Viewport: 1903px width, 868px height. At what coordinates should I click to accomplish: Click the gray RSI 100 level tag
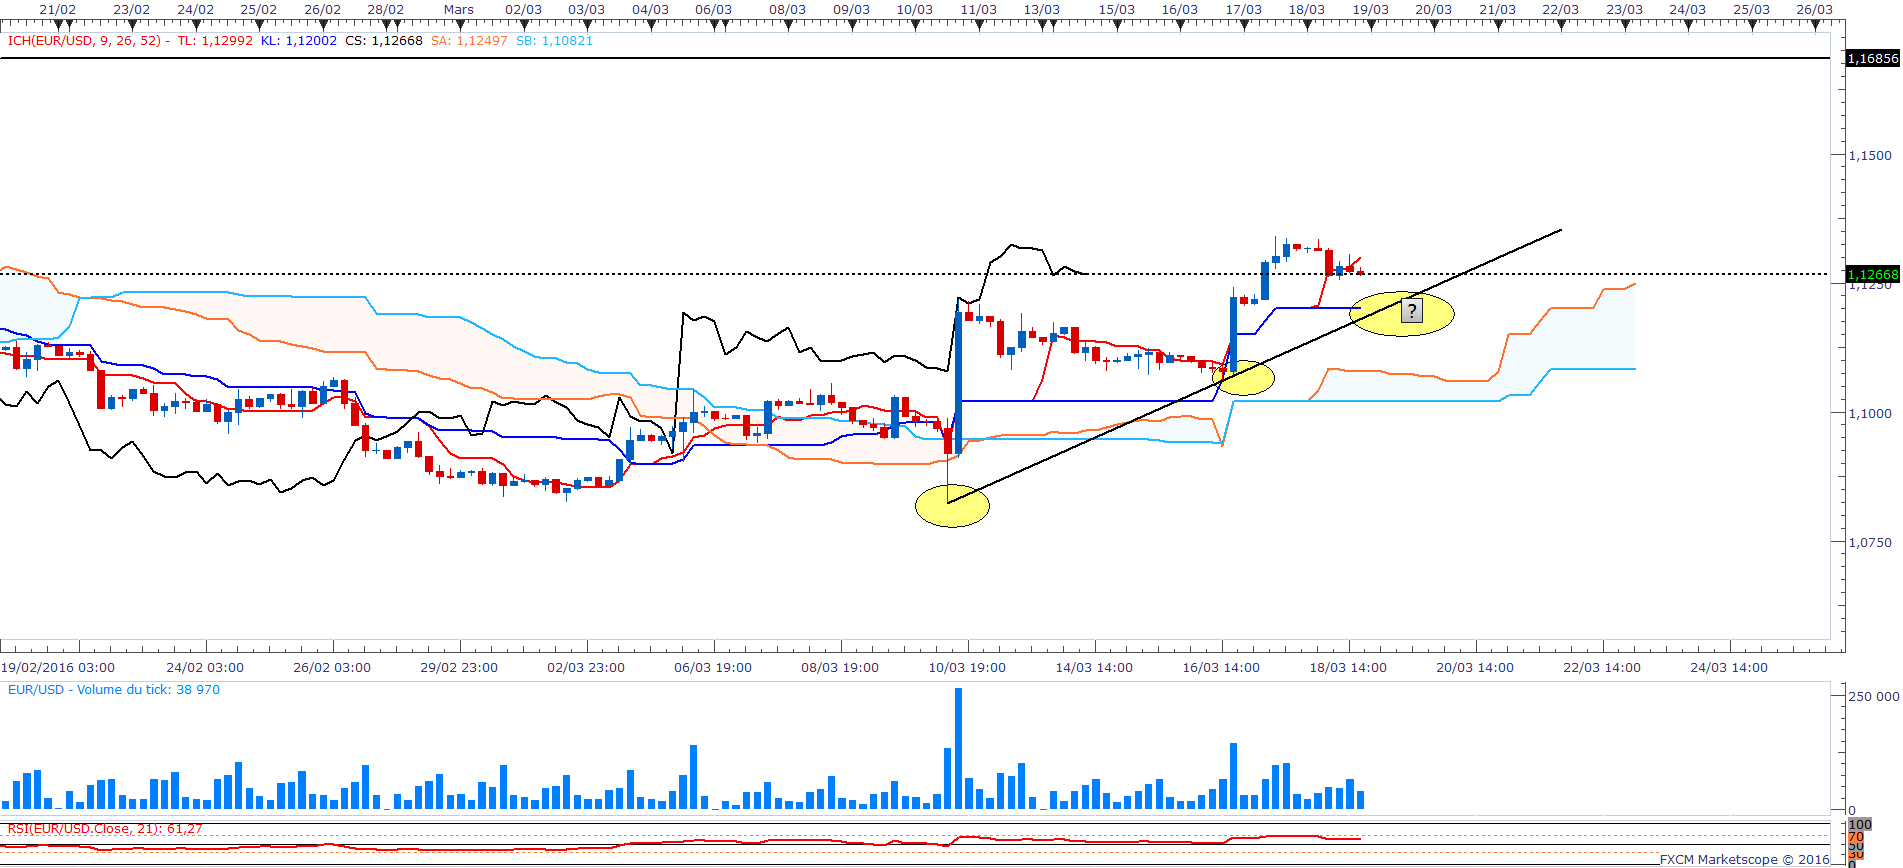point(1859,825)
